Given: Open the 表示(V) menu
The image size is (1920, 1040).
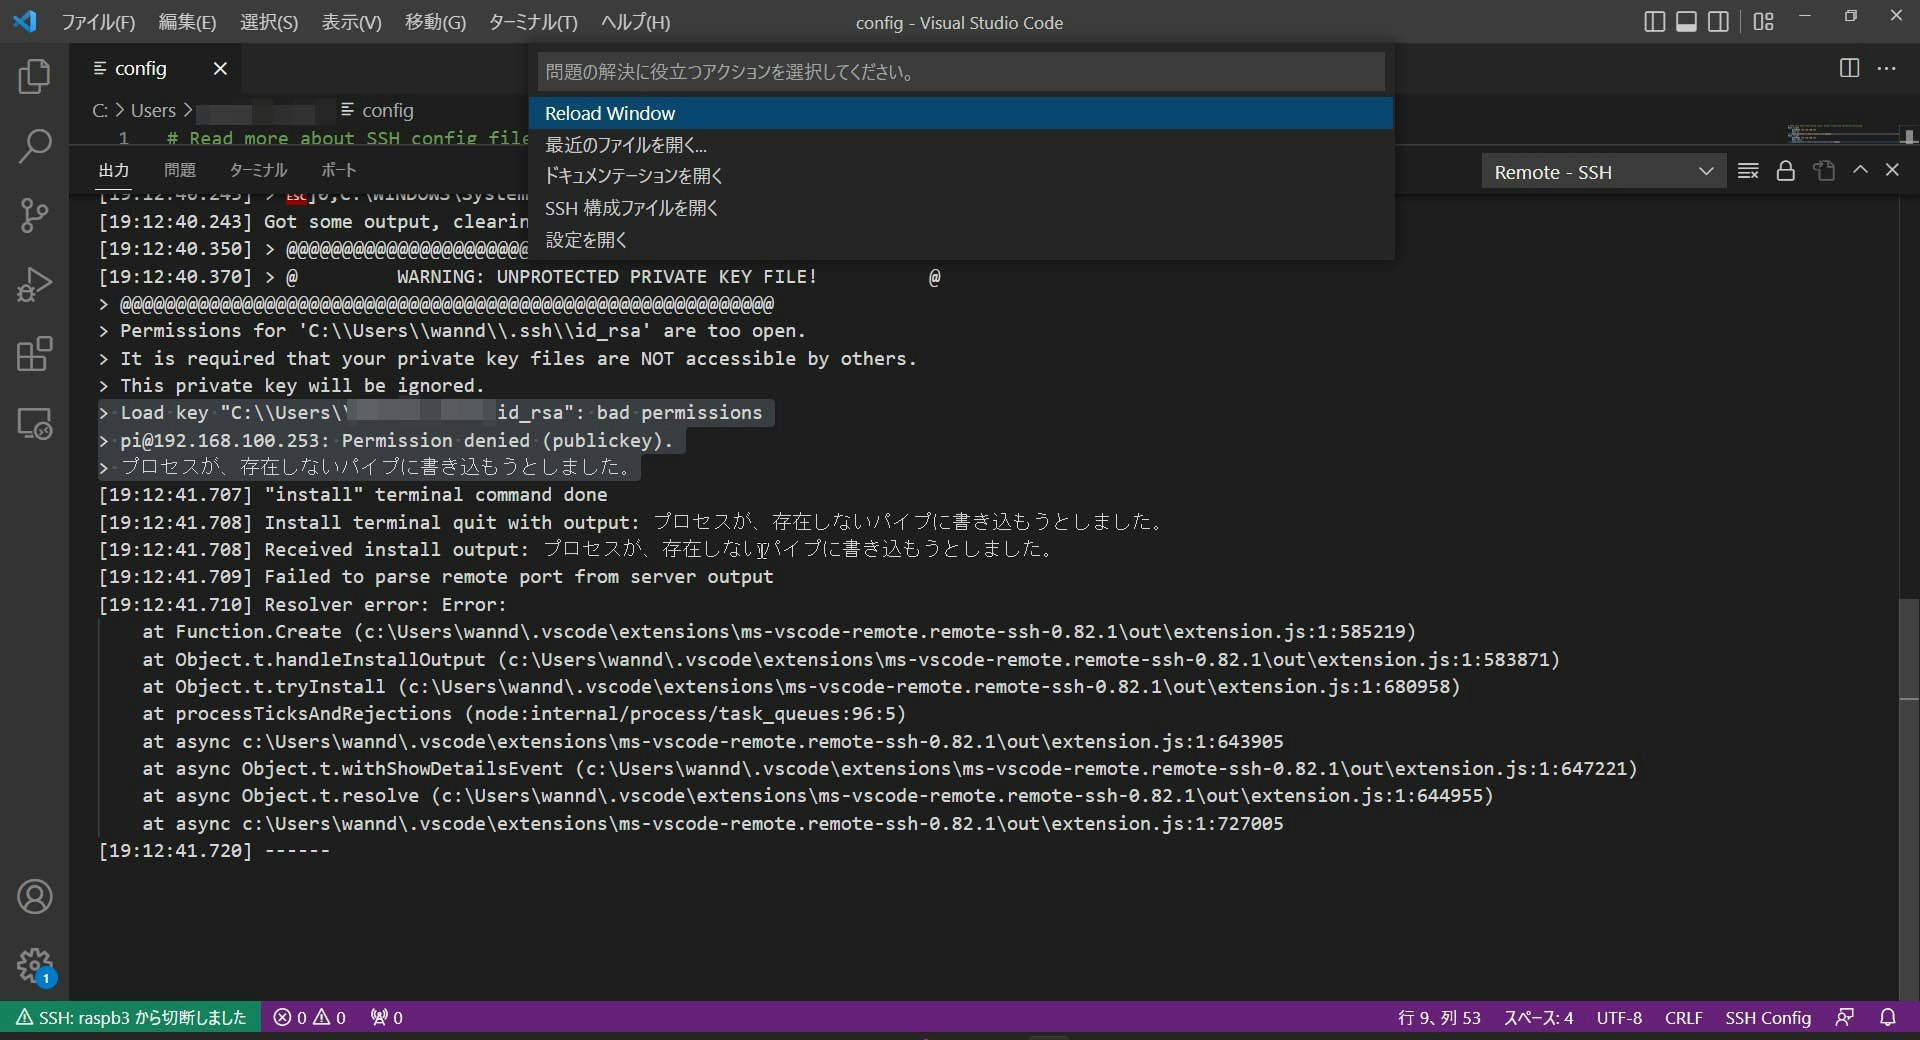Looking at the screenshot, I should (x=351, y=22).
